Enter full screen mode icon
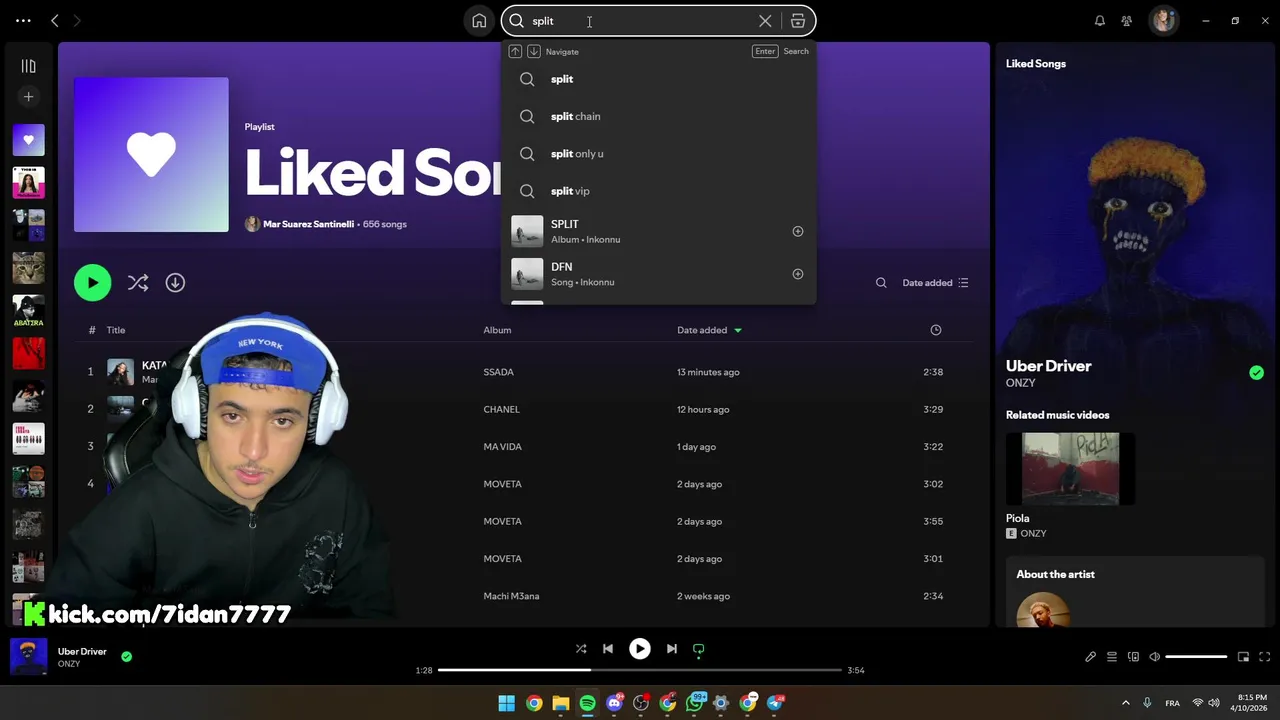This screenshot has width=1280, height=720. click(x=1265, y=657)
